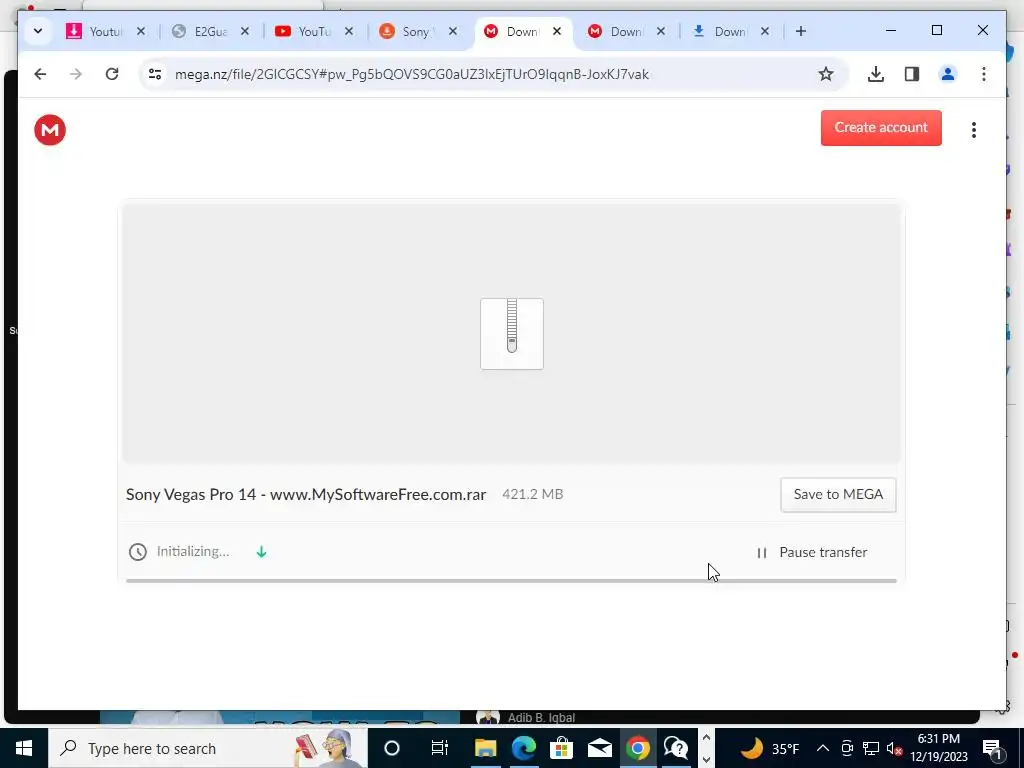
Task: Open Chrome profile icon
Action: point(948,74)
